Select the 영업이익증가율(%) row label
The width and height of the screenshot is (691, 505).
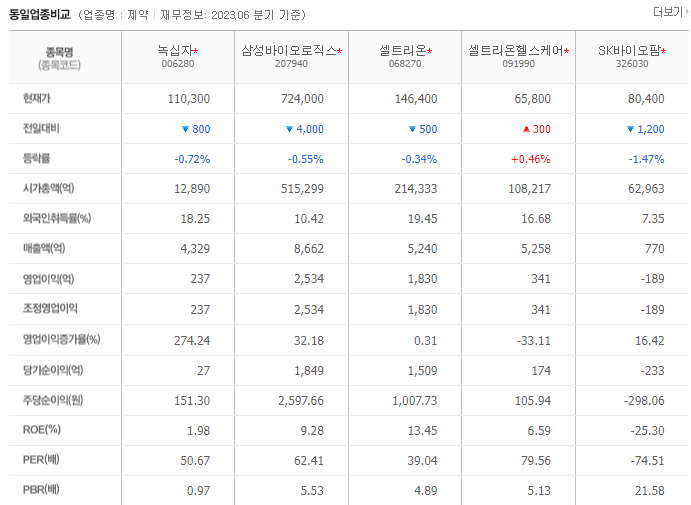coord(62,339)
